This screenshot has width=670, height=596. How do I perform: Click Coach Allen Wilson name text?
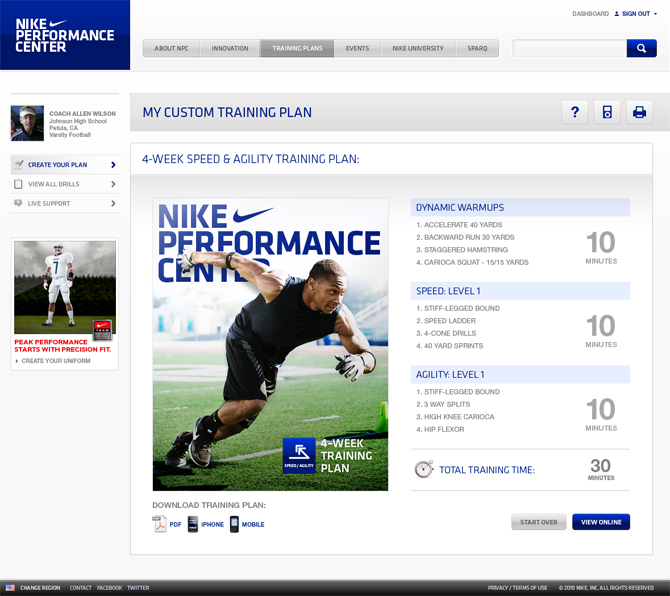(82, 113)
